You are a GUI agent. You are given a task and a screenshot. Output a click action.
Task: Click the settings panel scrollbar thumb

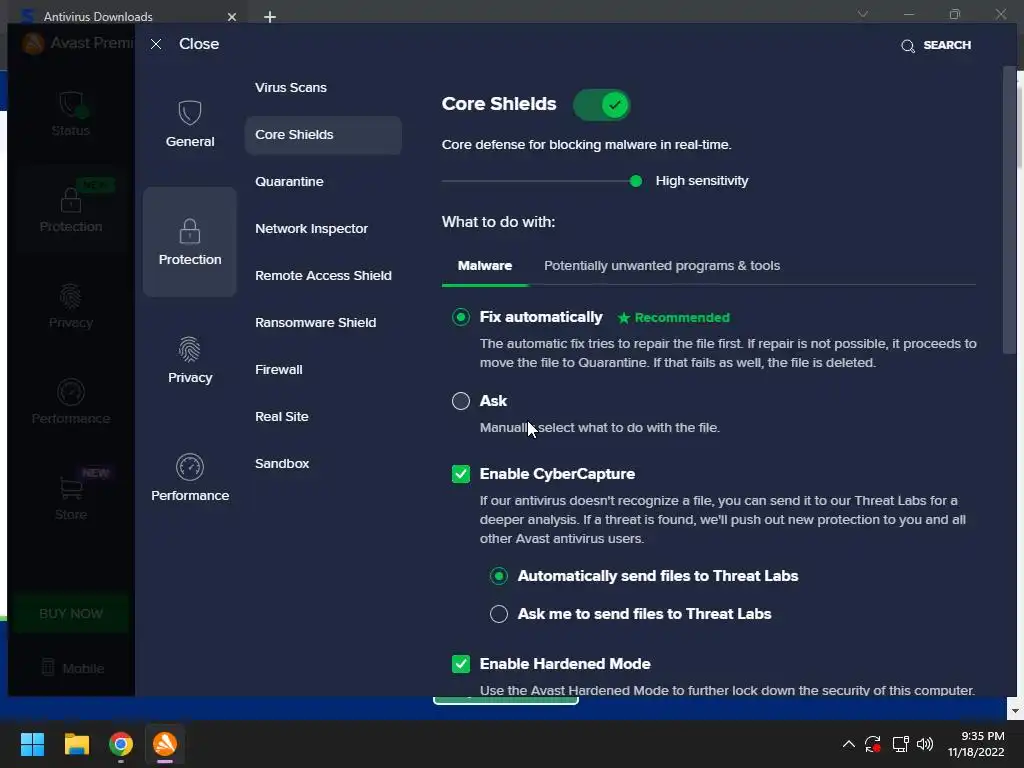pos(1009,209)
